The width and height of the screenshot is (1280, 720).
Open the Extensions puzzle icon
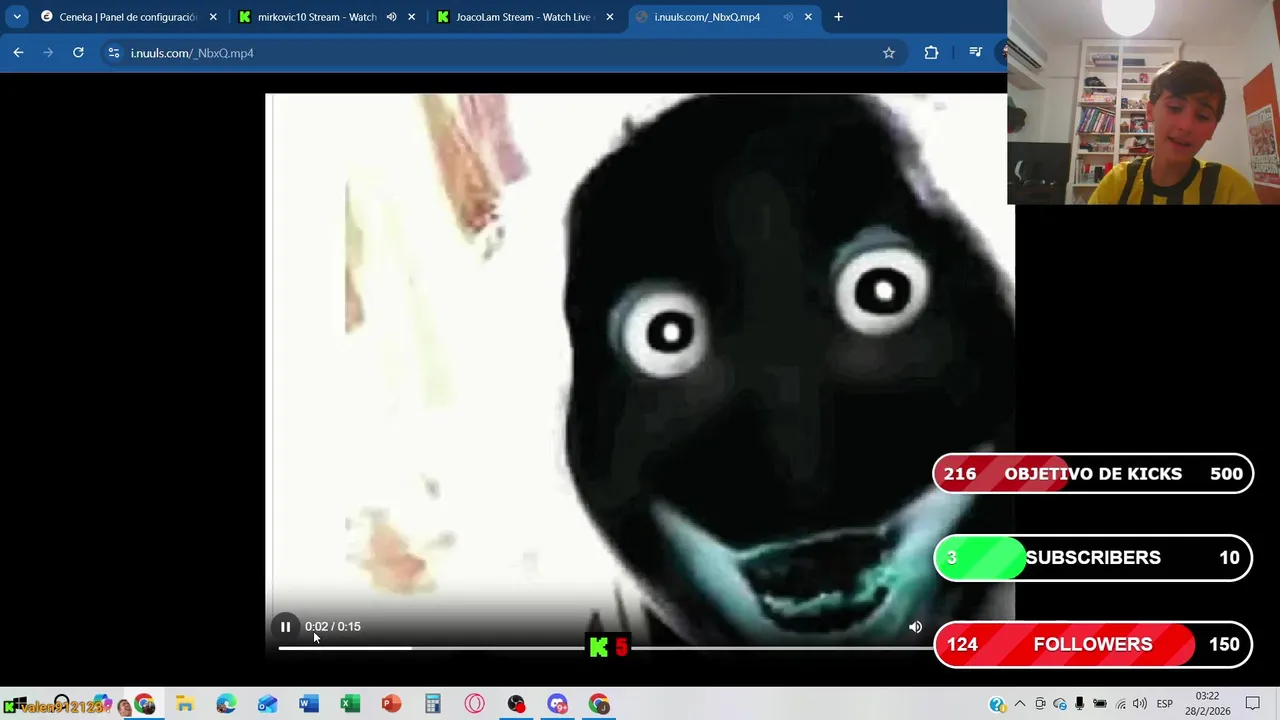[931, 53]
